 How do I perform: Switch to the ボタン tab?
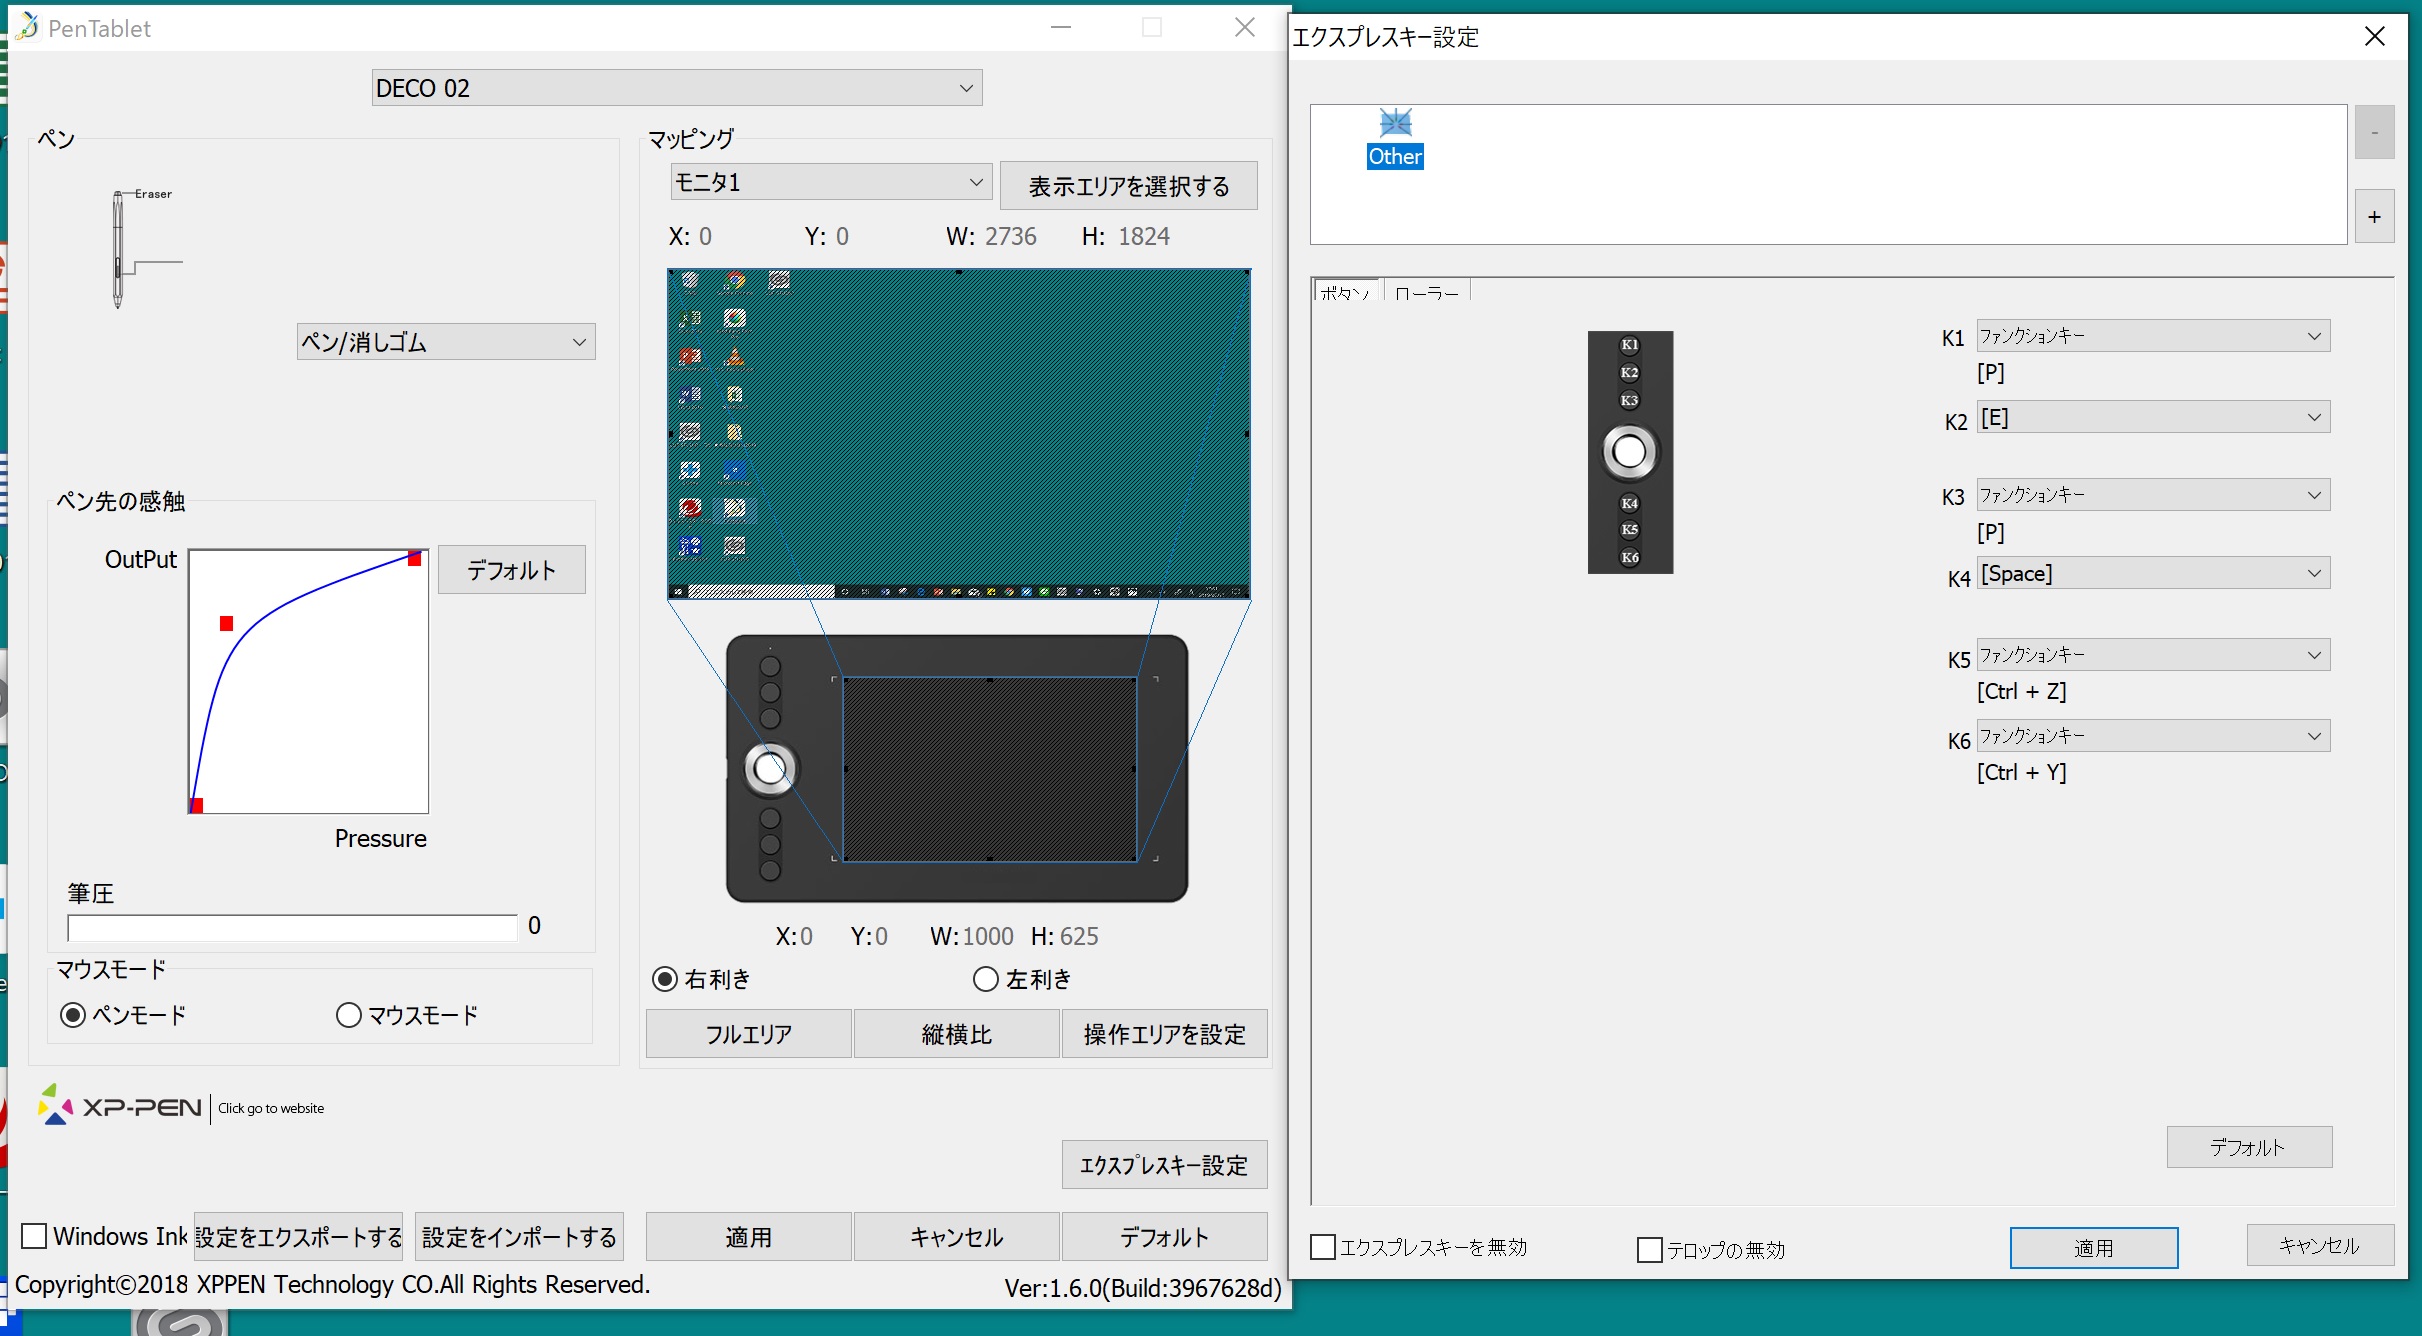coord(1345,291)
